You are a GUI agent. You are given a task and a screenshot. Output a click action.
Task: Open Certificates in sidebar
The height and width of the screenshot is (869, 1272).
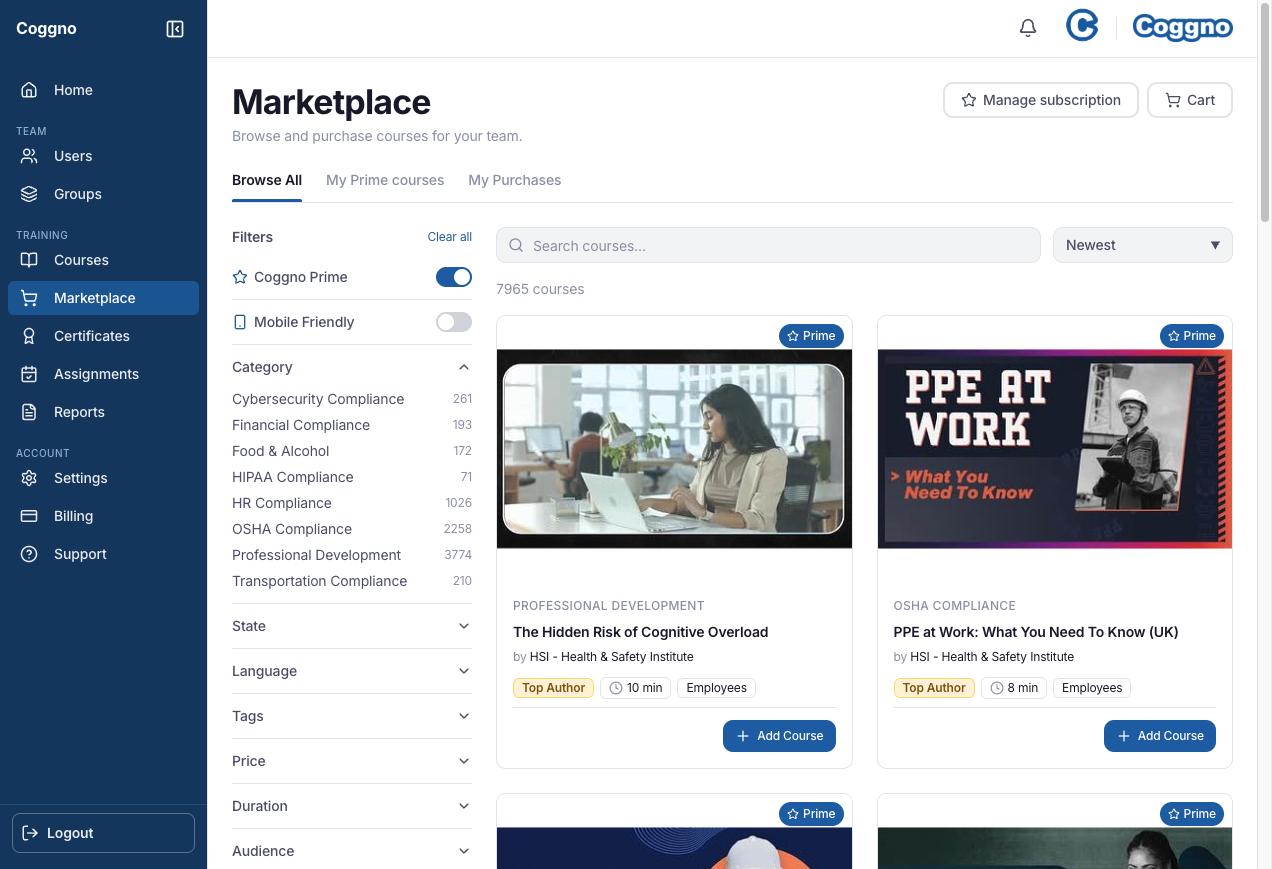[x=103, y=336]
